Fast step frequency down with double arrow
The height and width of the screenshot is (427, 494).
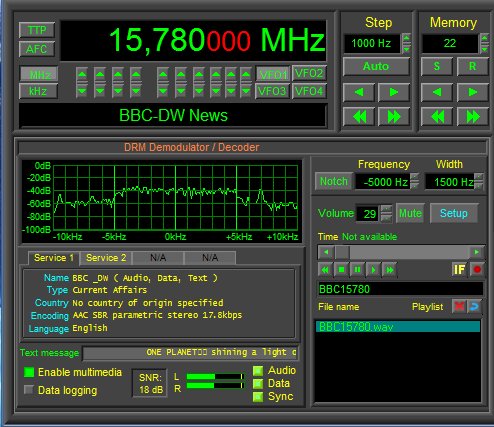point(359,117)
